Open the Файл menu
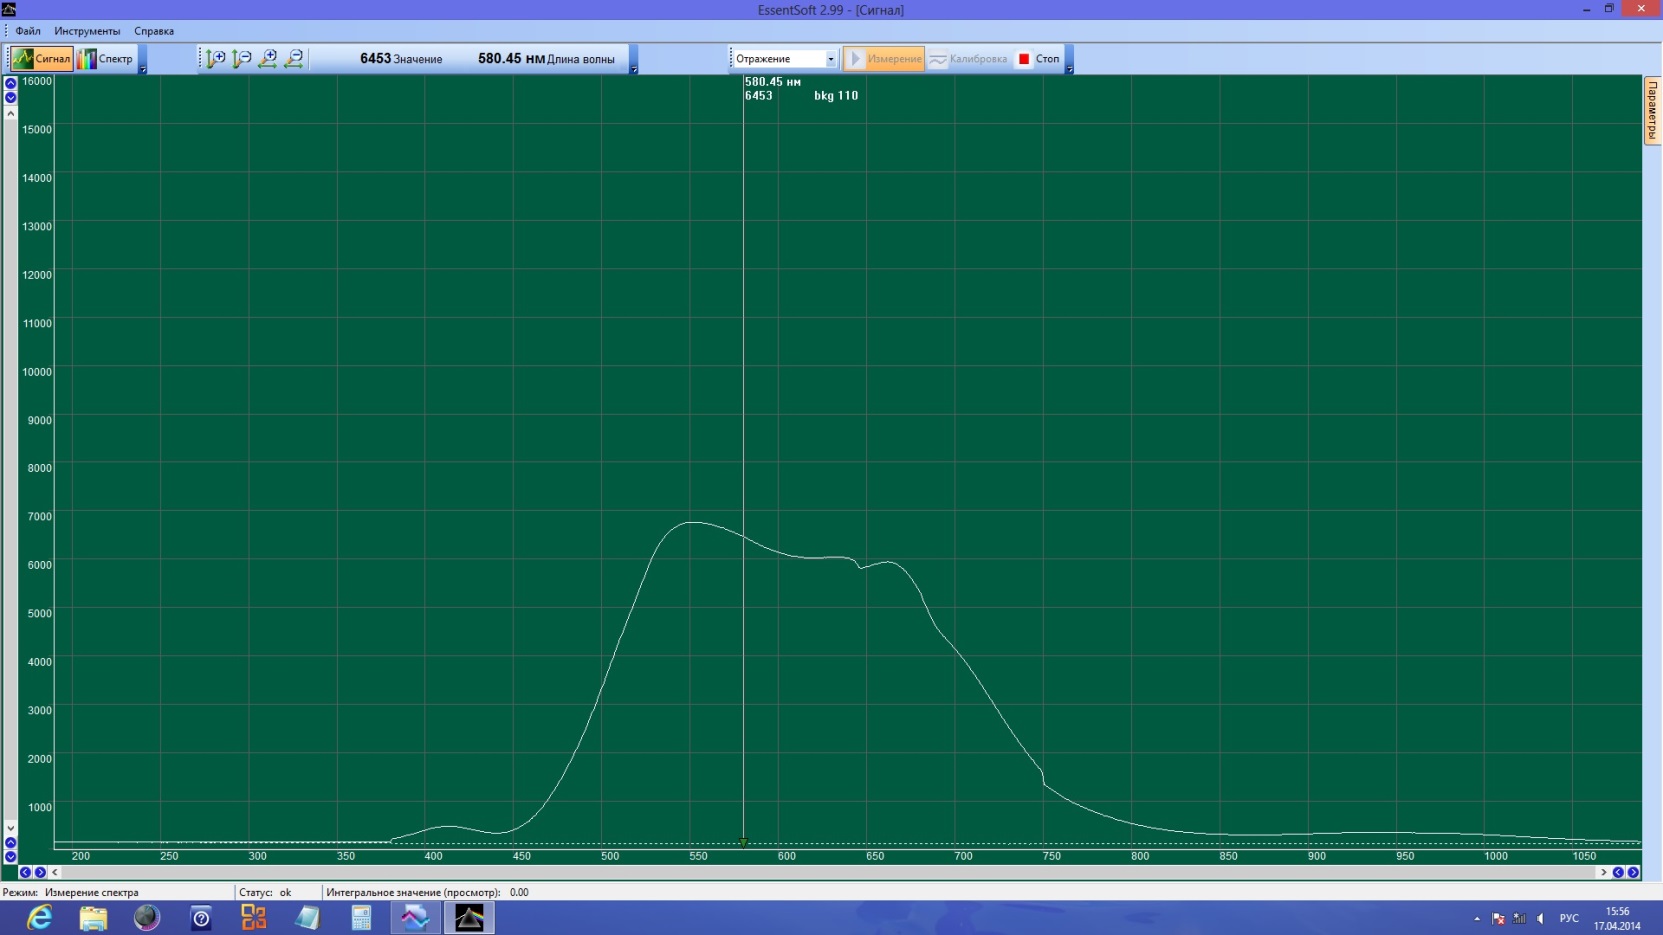Viewport: 1663px width, 935px height. click(28, 31)
